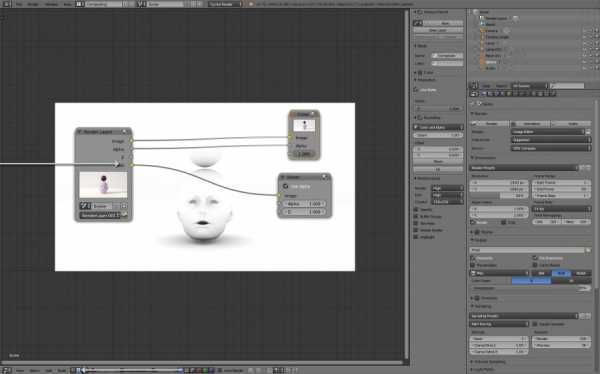Open the file format dropdown in Output
The image size is (600, 374).
tap(499, 273)
